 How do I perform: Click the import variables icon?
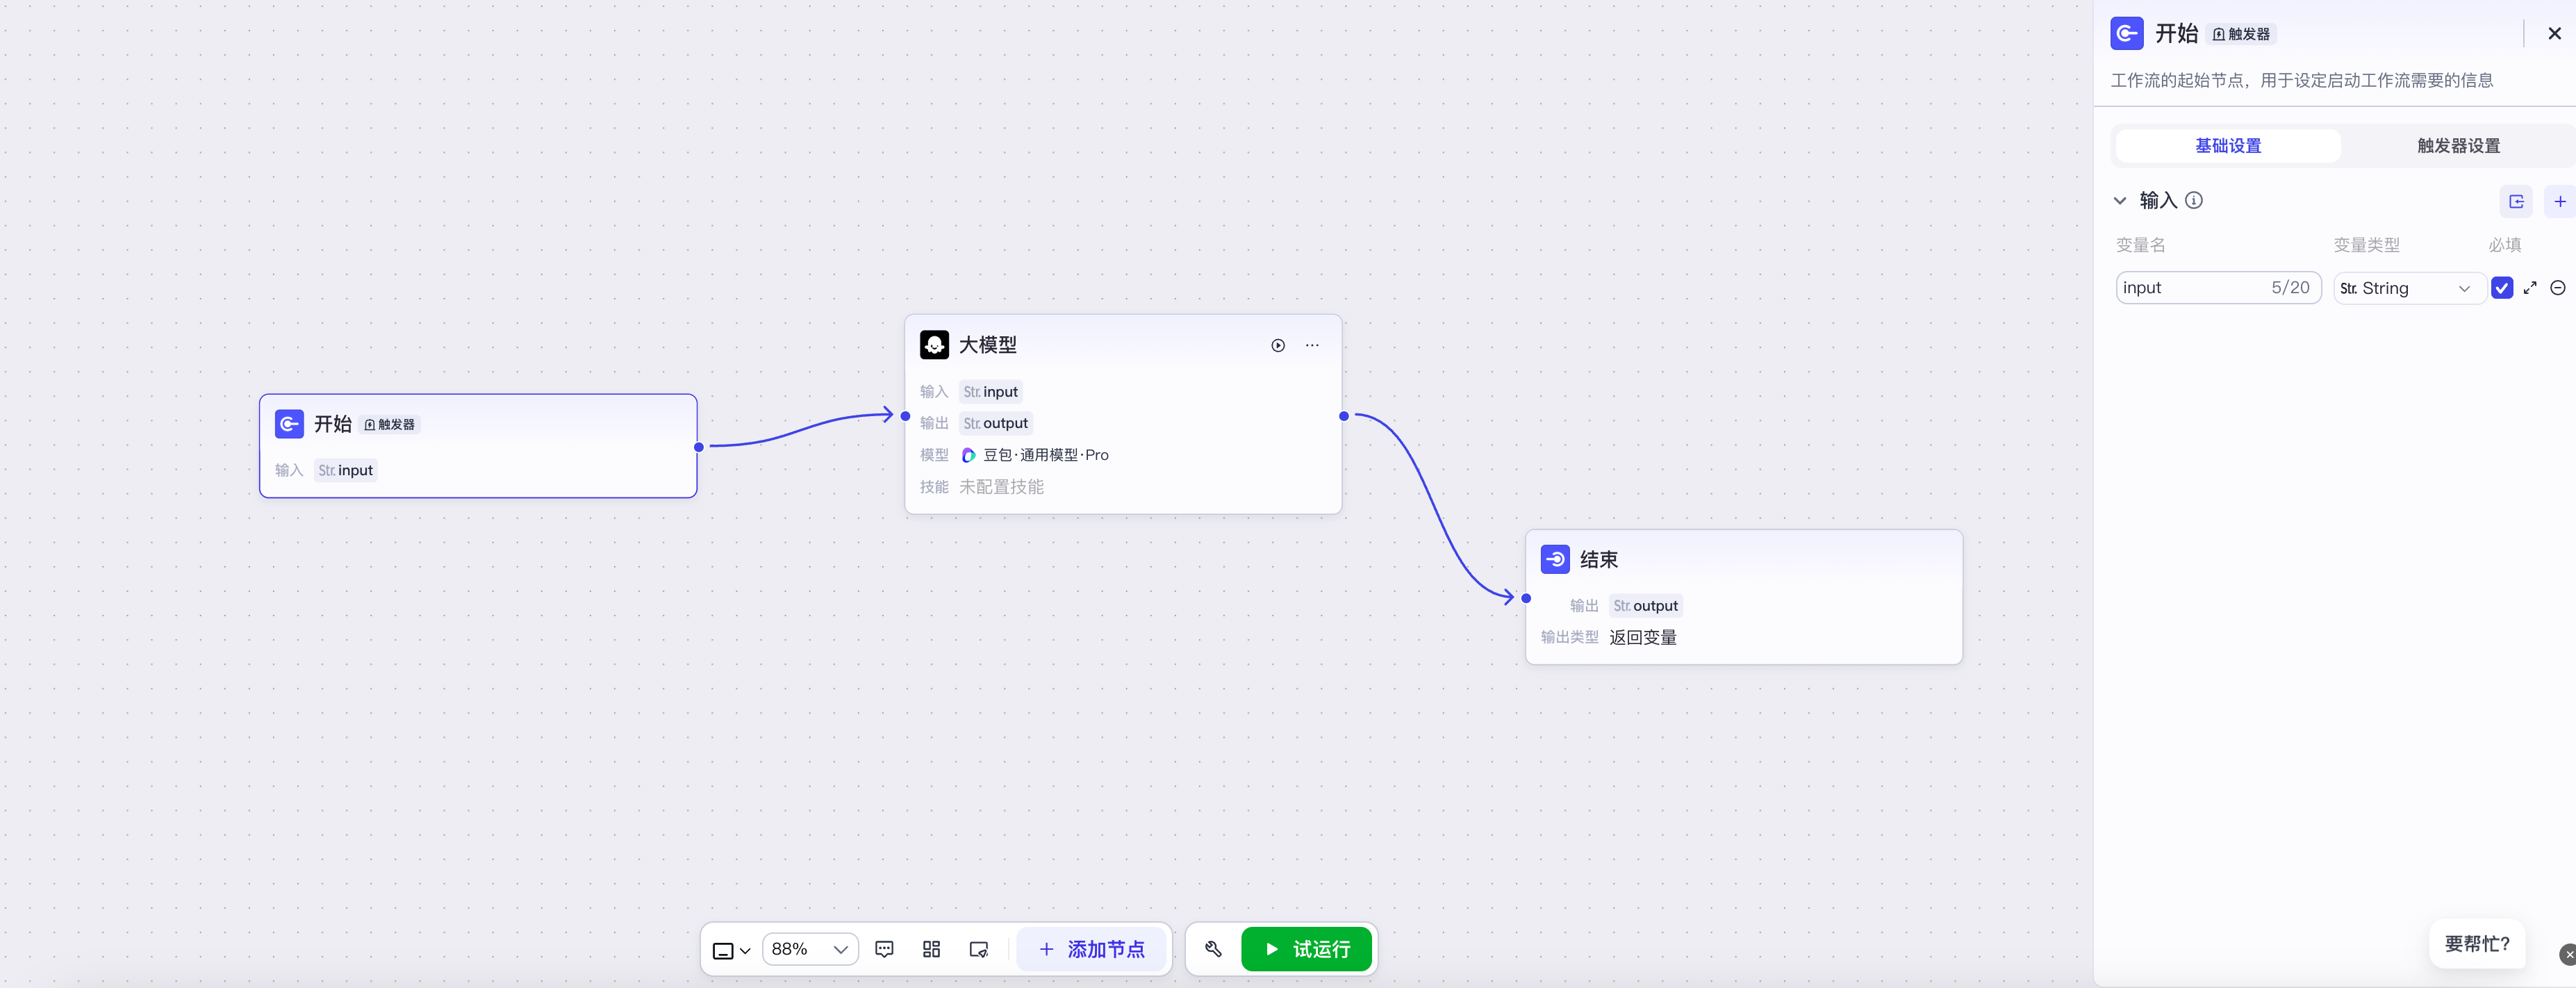[x=2516, y=201]
